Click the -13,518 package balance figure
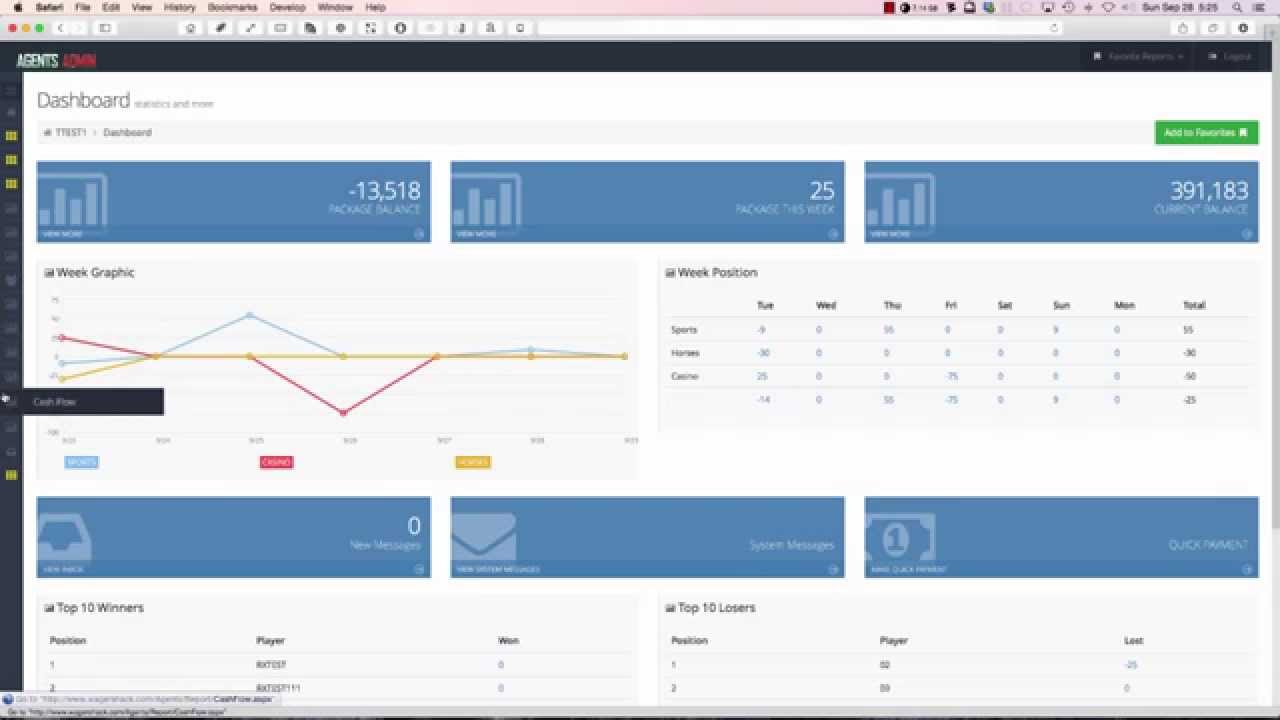The width and height of the screenshot is (1280, 720). point(384,190)
